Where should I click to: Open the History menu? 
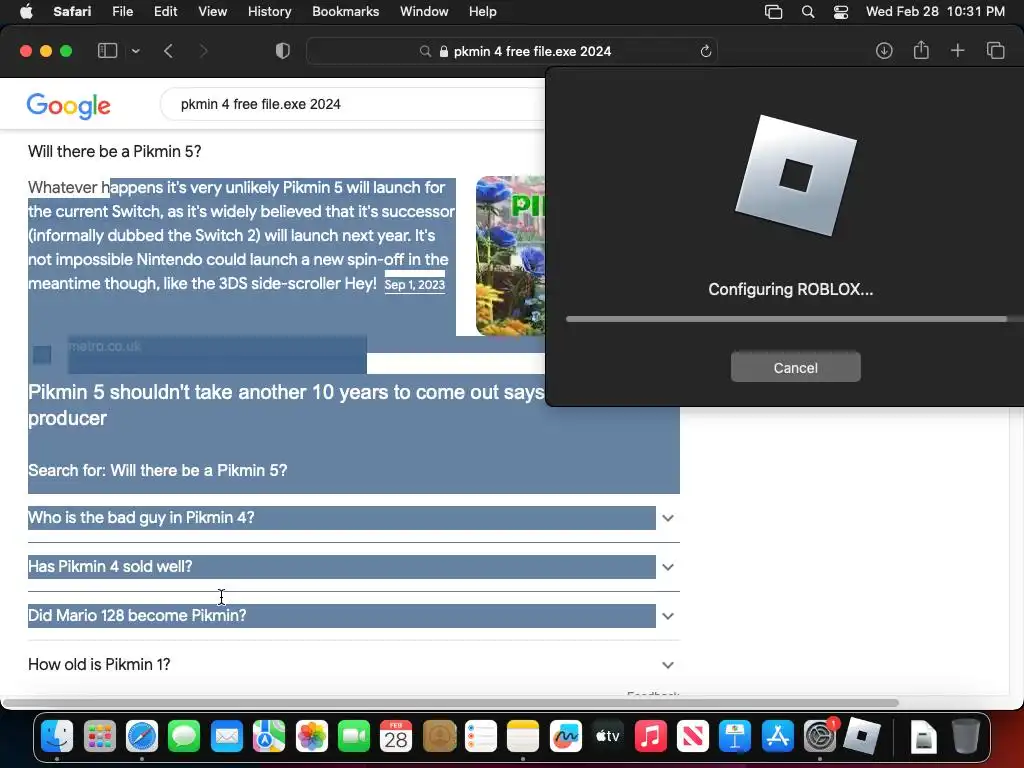pyautogui.click(x=269, y=12)
